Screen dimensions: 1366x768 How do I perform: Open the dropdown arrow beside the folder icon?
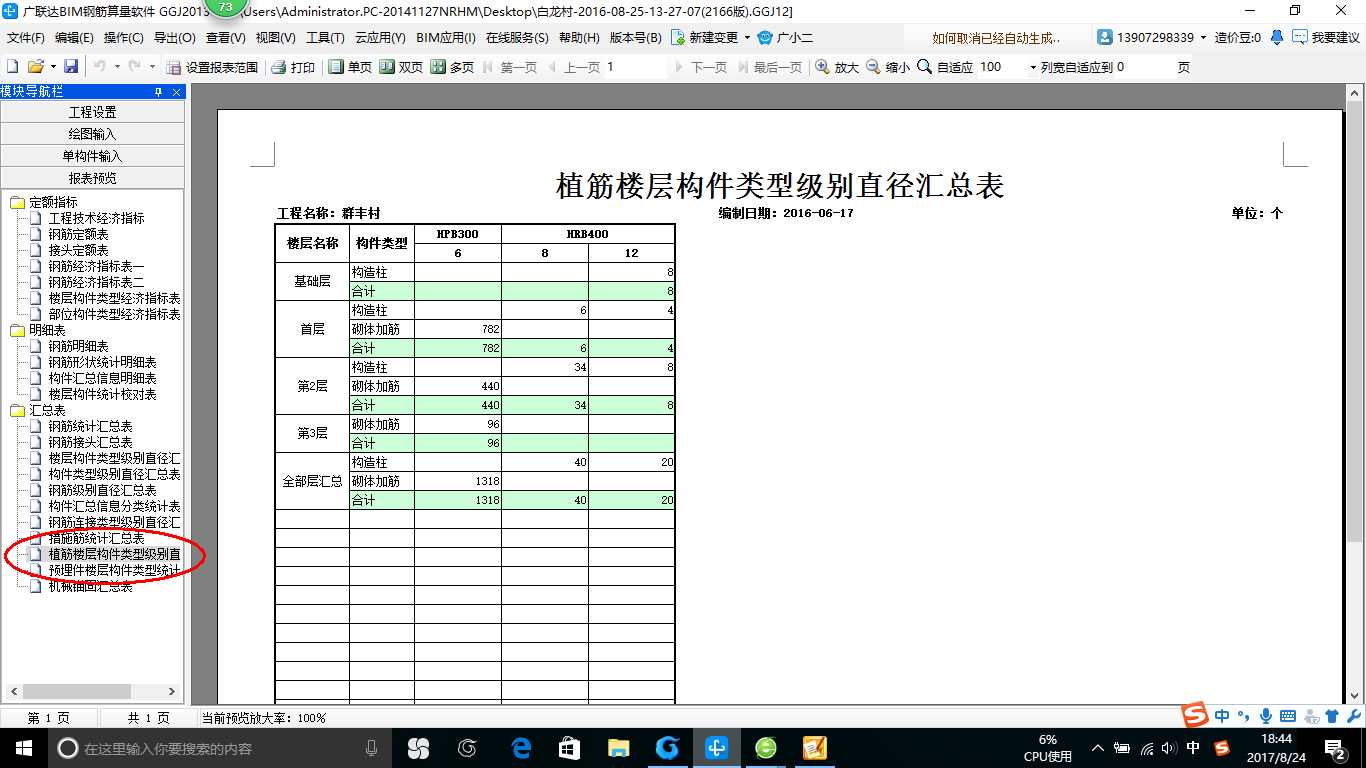point(52,67)
